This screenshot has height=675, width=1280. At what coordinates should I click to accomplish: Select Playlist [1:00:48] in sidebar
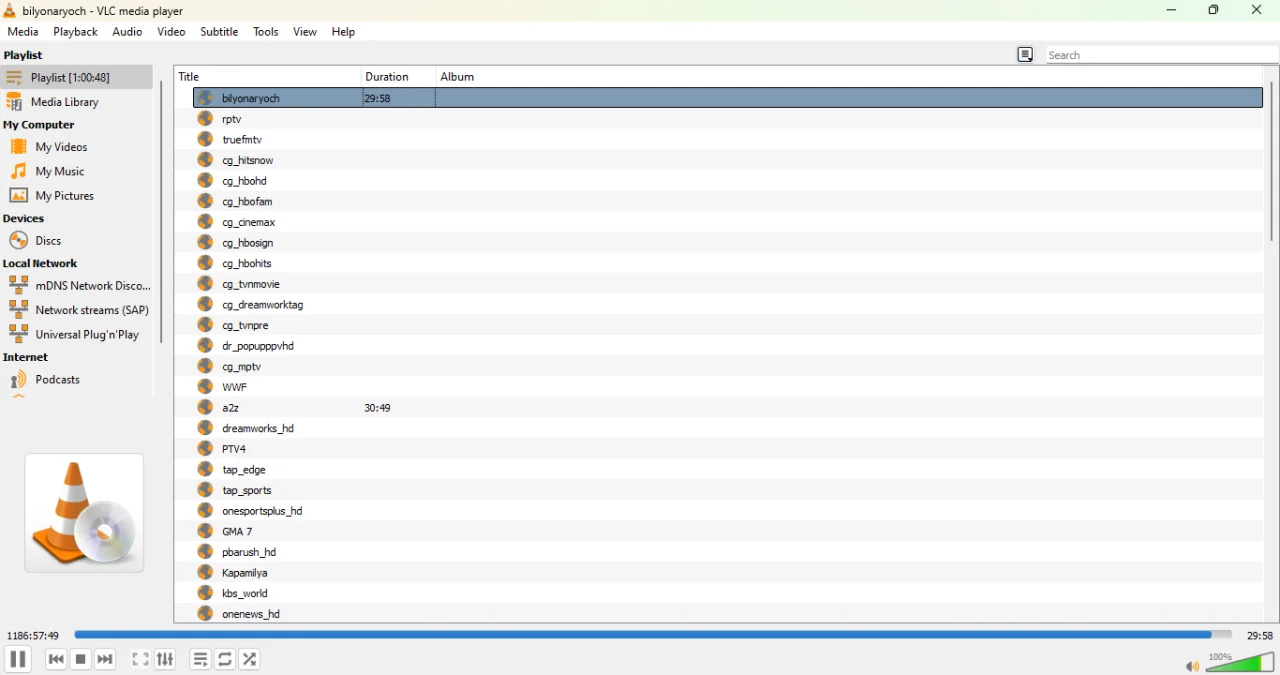[77, 77]
